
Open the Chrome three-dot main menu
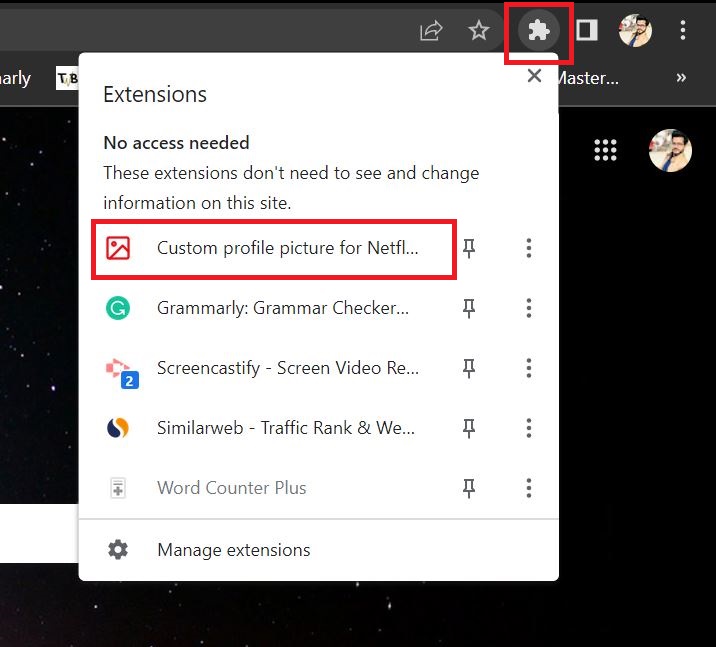[x=683, y=31]
